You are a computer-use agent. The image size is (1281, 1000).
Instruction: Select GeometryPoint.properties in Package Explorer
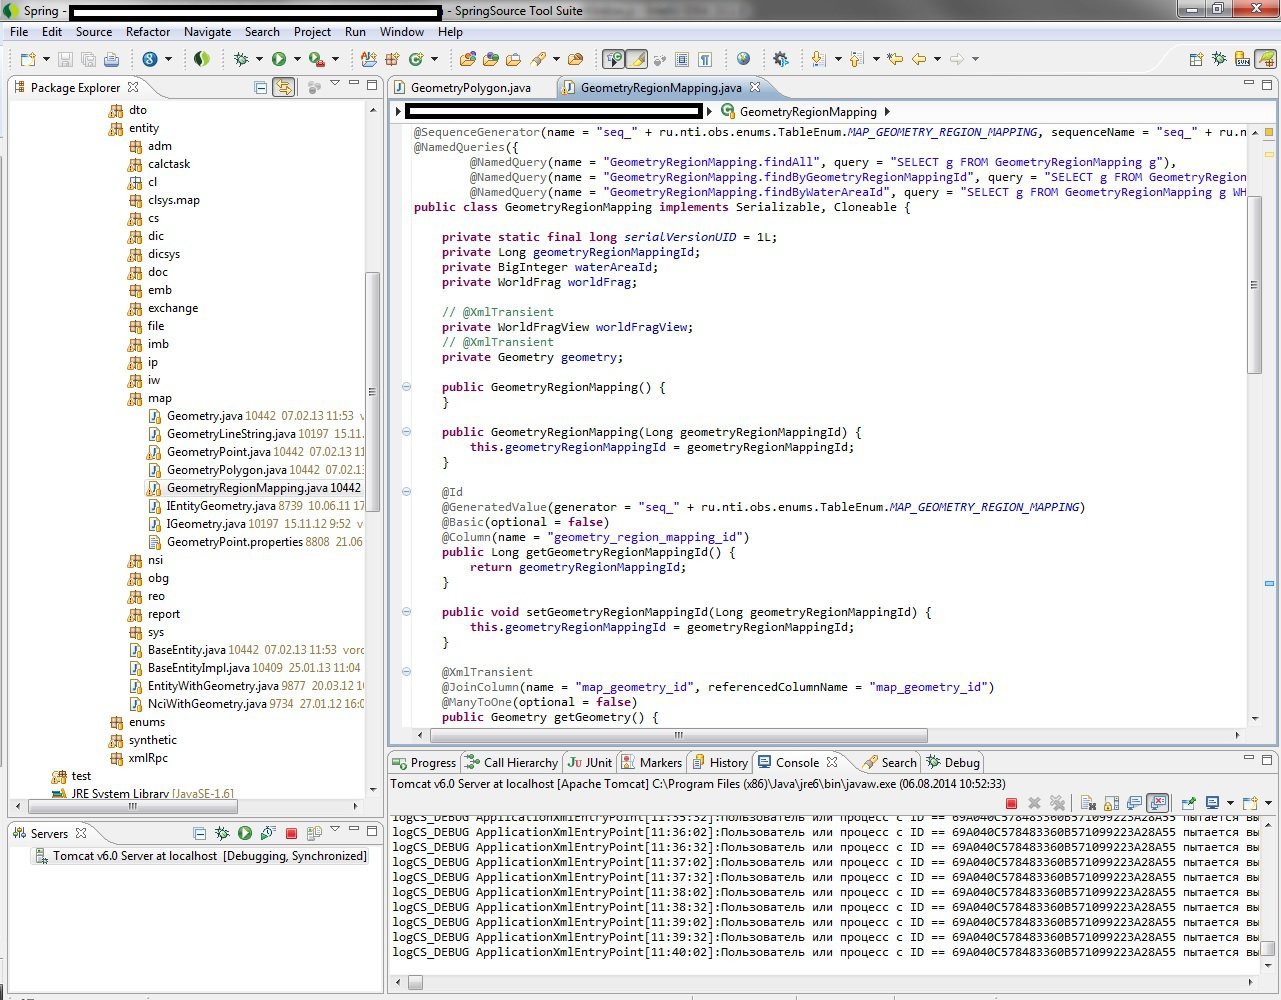pyautogui.click(x=234, y=542)
